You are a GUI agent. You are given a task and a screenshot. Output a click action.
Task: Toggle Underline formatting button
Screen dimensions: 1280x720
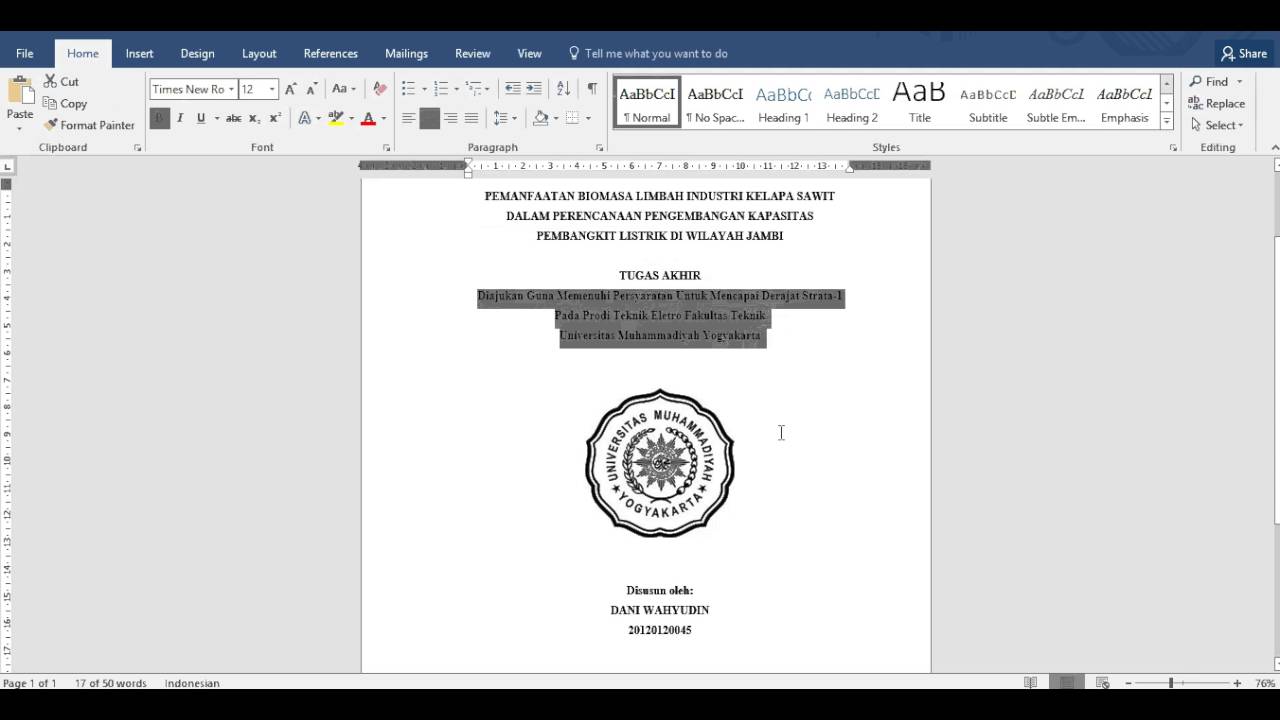(201, 118)
